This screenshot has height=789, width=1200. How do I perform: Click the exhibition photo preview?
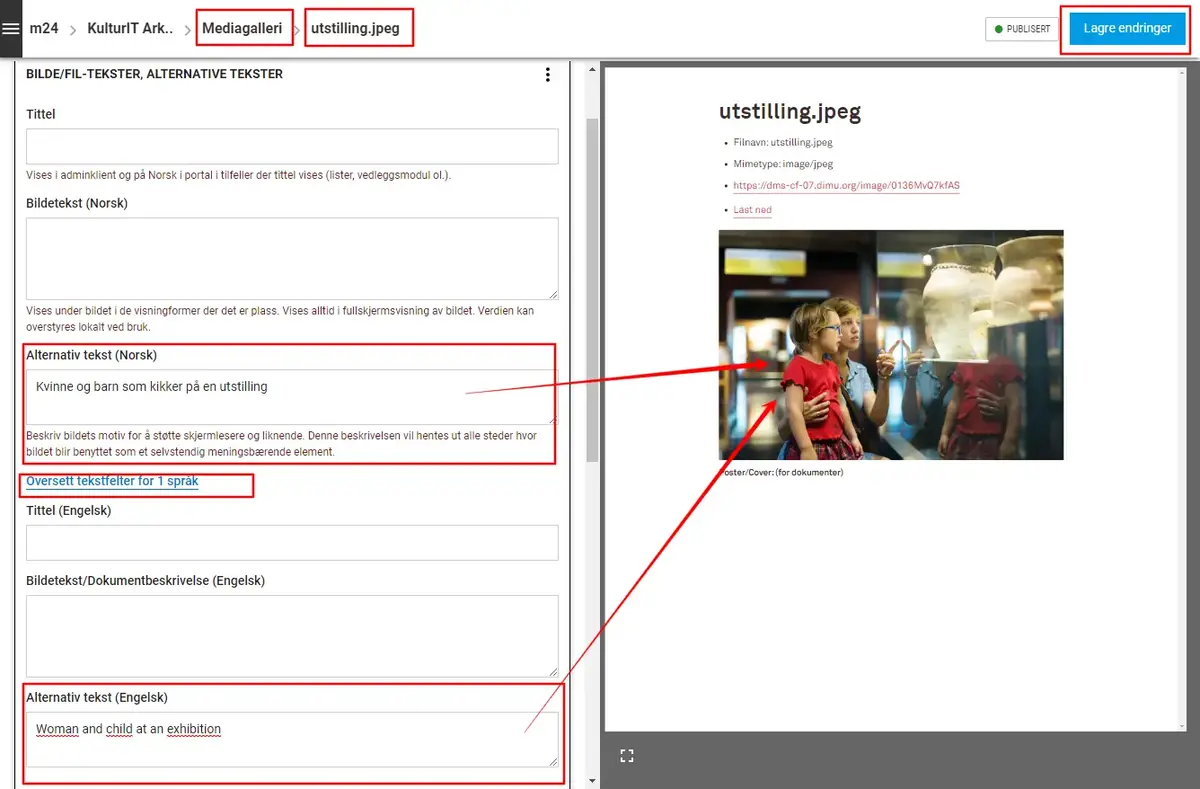(x=890, y=345)
